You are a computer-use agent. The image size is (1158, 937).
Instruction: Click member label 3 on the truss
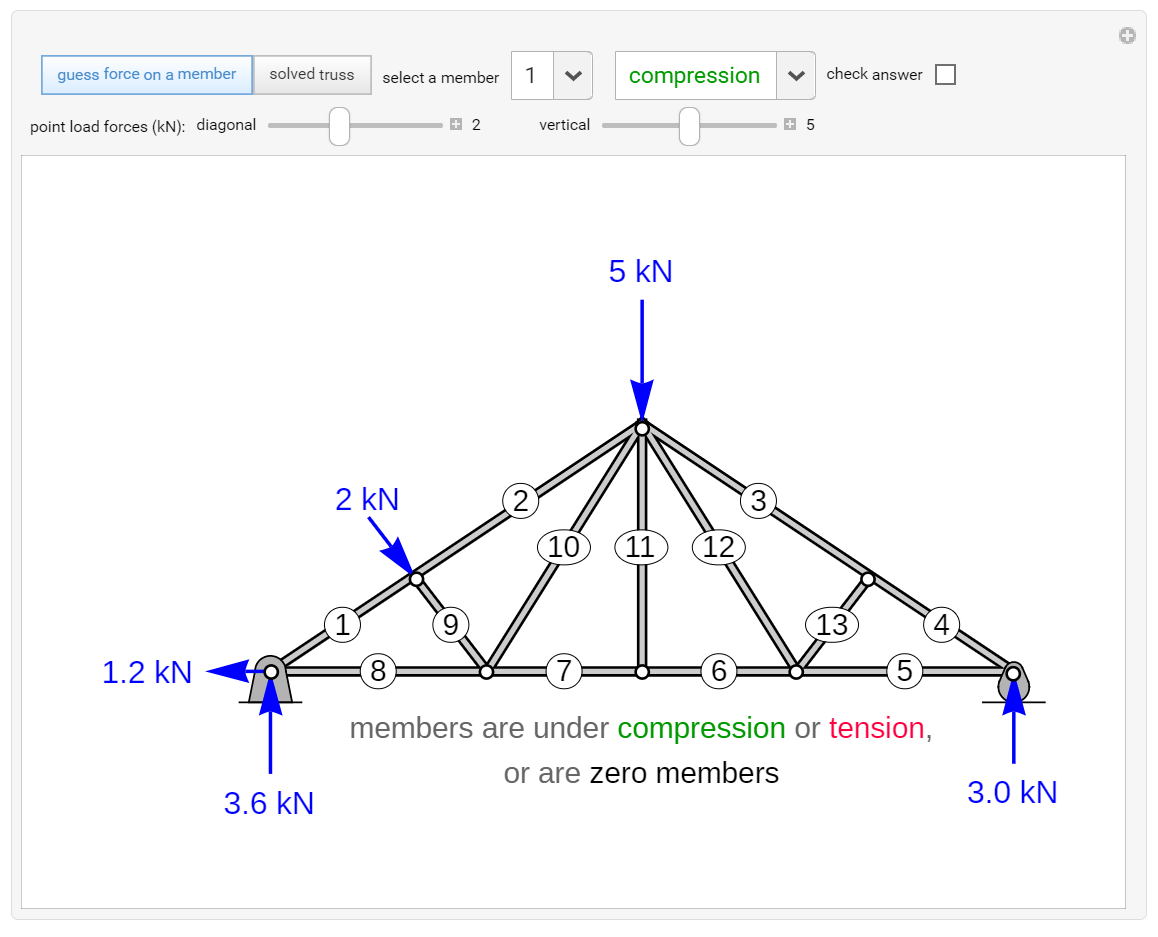(x=758, y=501)
